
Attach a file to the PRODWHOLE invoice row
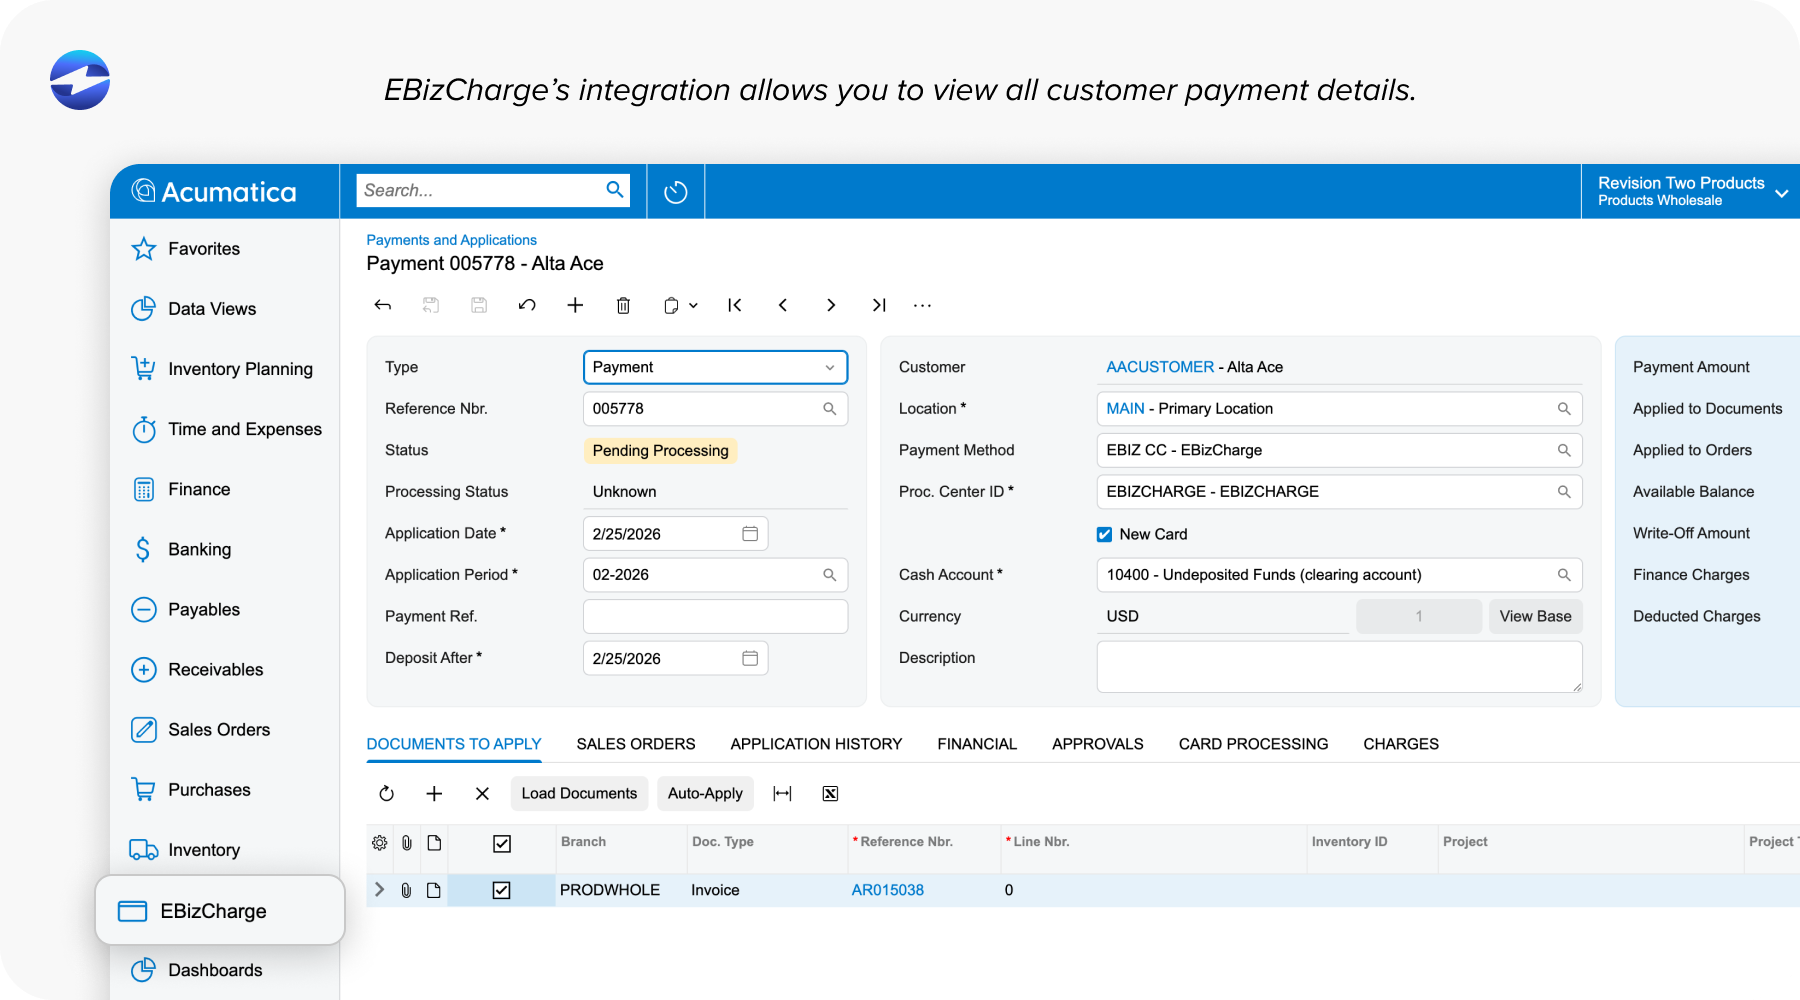[x=406, y=889]
